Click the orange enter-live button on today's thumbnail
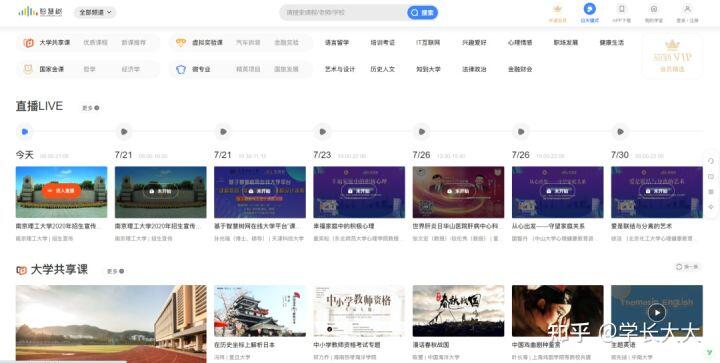 [62, 190]
